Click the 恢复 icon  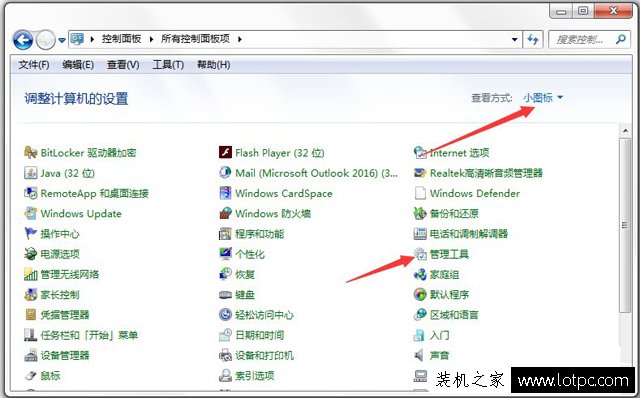coord(225,274)
